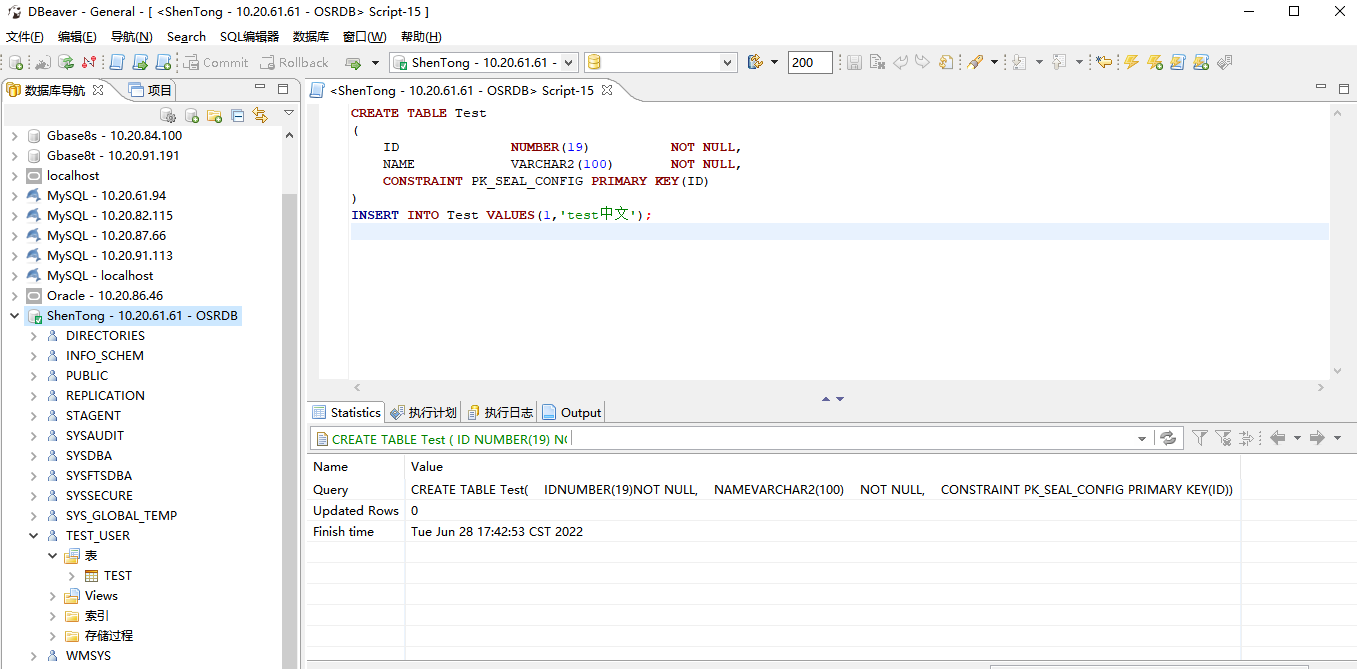Click the remove filter funnel icon with X

point(1223,438)
